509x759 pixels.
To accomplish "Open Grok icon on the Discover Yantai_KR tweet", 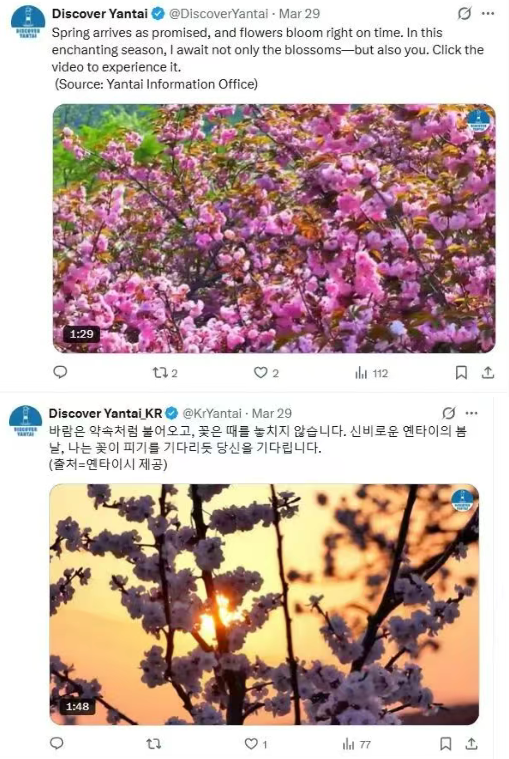I will [x=449, y=413].
